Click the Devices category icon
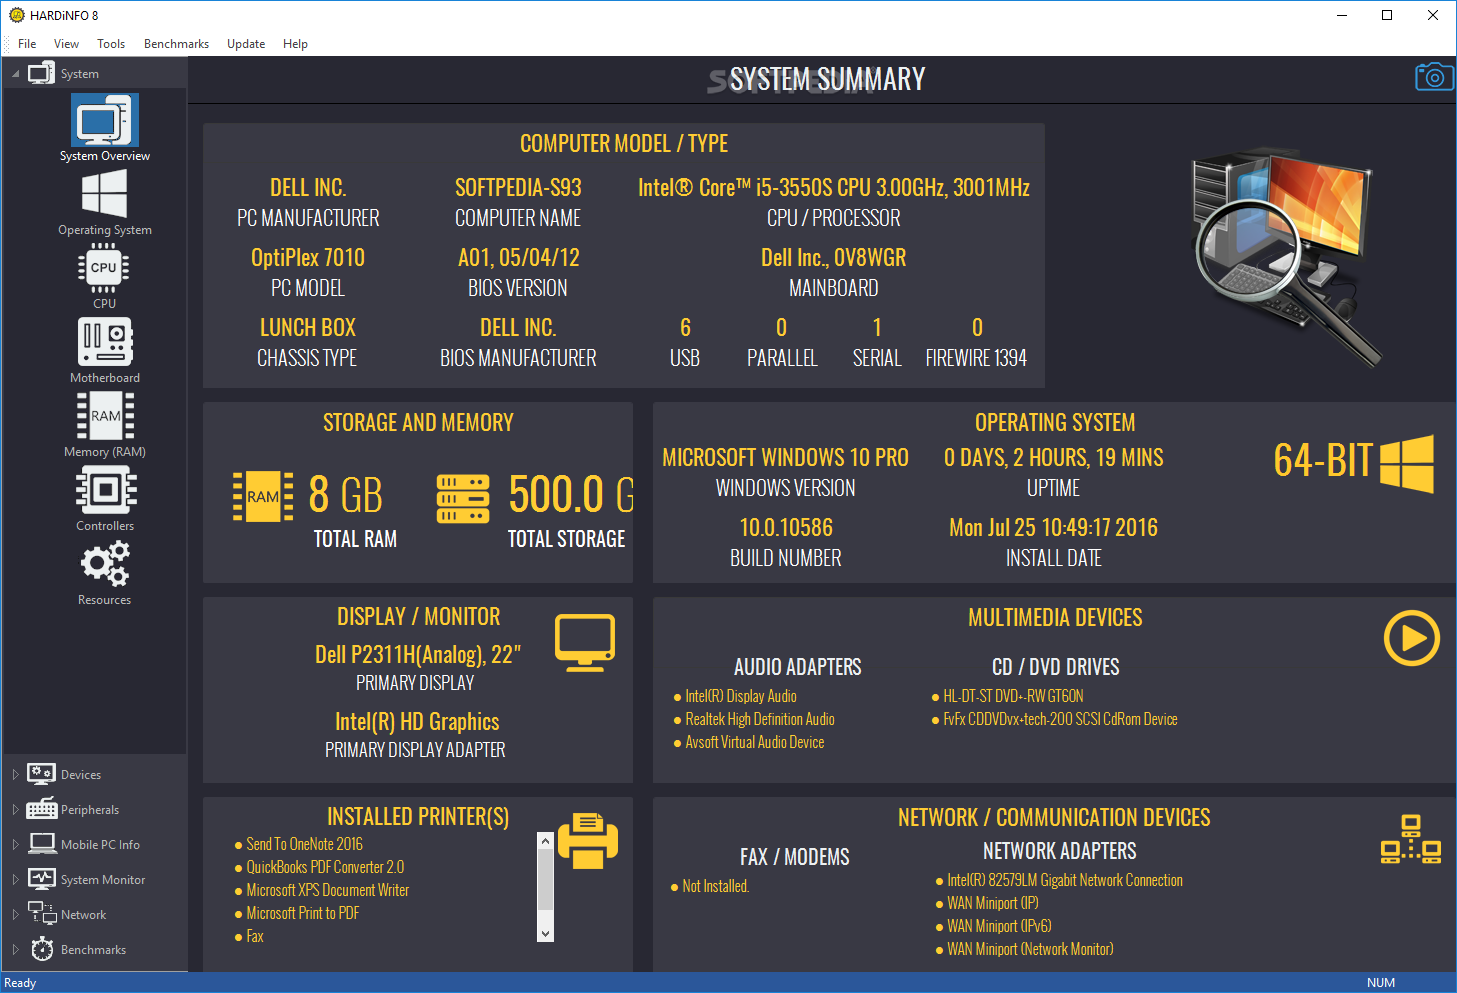1457x993 pixels. (42, 774)
